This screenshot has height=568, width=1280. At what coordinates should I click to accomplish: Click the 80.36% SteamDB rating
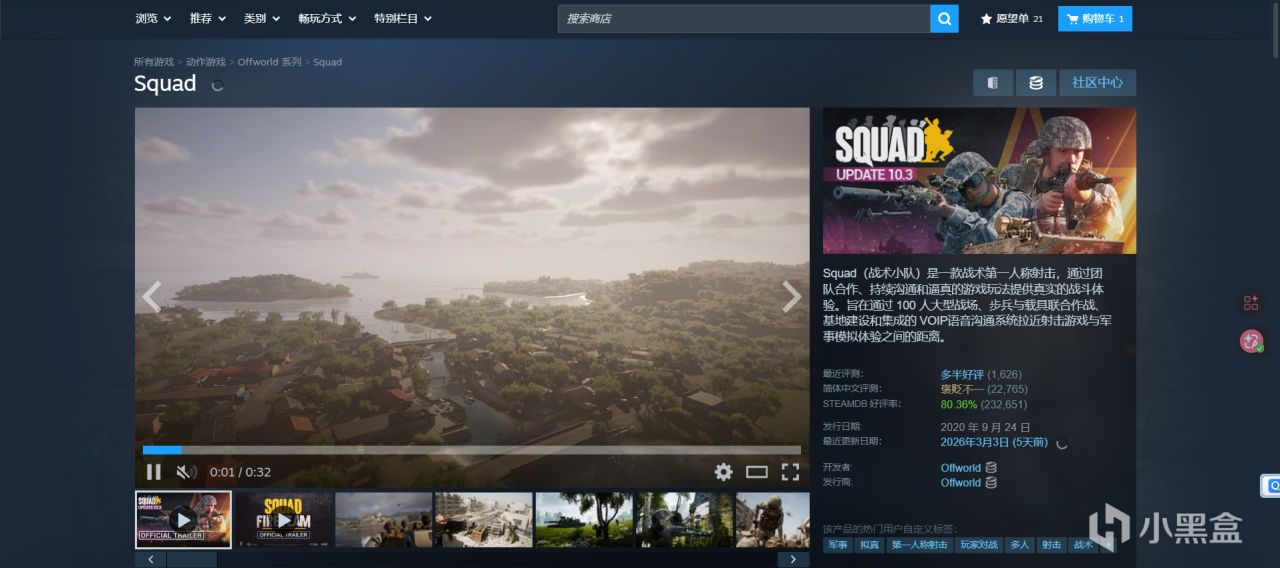[x=959, y=405]
